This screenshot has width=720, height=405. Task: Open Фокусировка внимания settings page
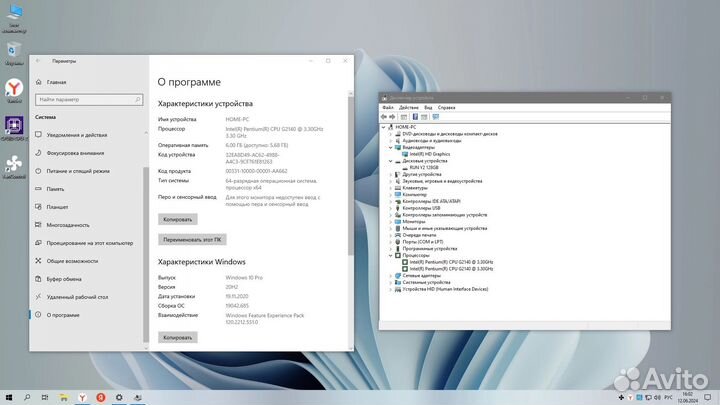click(x=70, y=153)
